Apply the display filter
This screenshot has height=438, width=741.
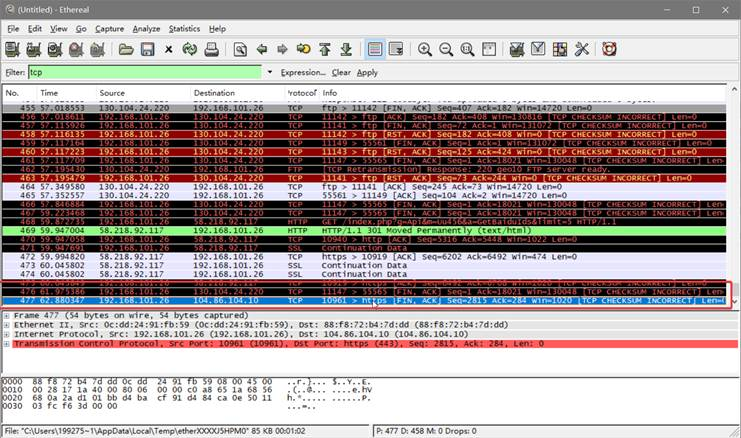(367, 73)
